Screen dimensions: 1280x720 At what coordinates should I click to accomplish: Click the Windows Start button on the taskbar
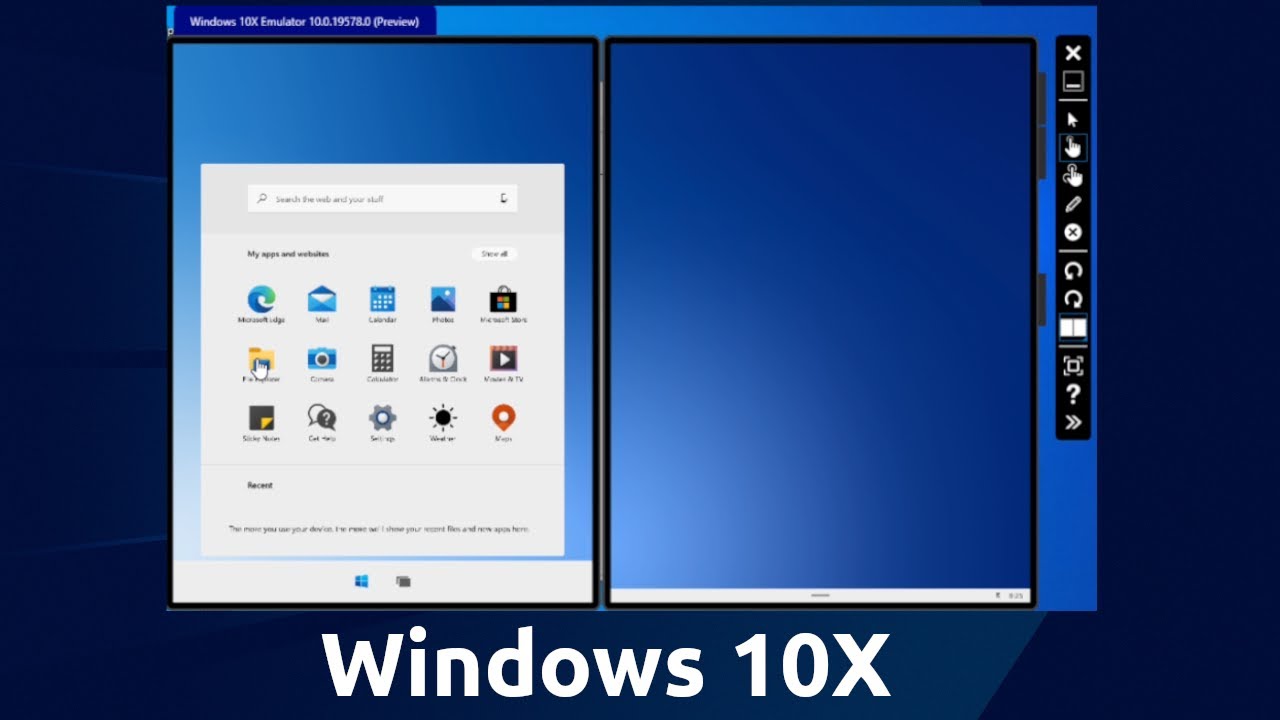(x=361, y=581)
